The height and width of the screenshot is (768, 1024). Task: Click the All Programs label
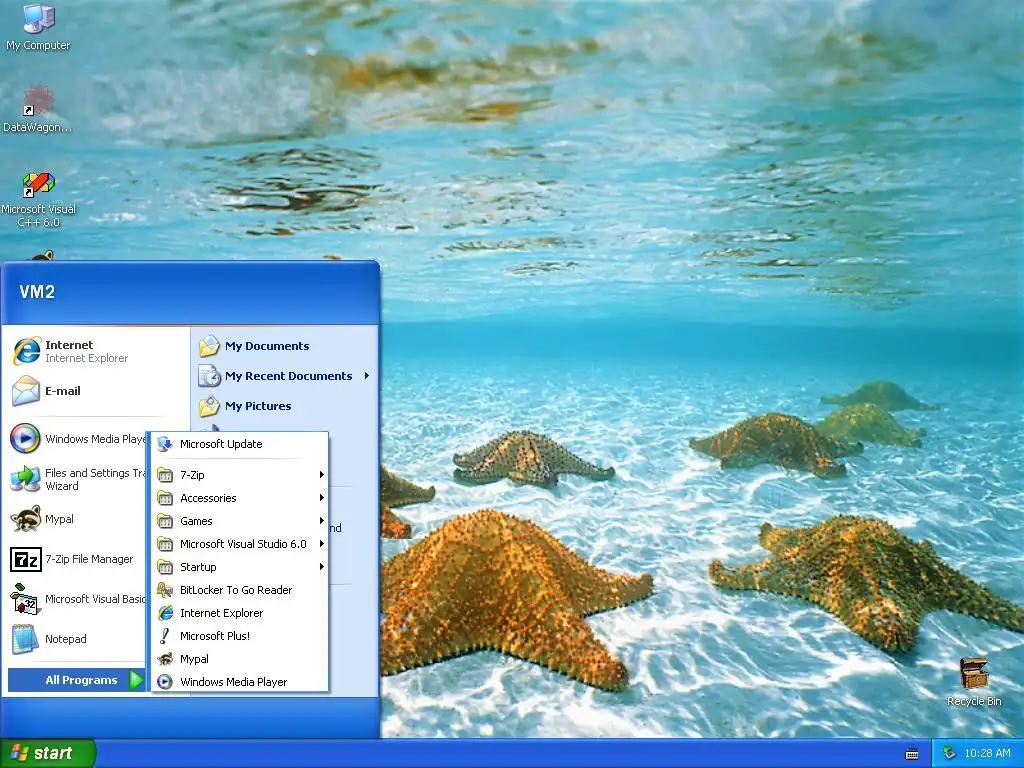tap(81, 680)
